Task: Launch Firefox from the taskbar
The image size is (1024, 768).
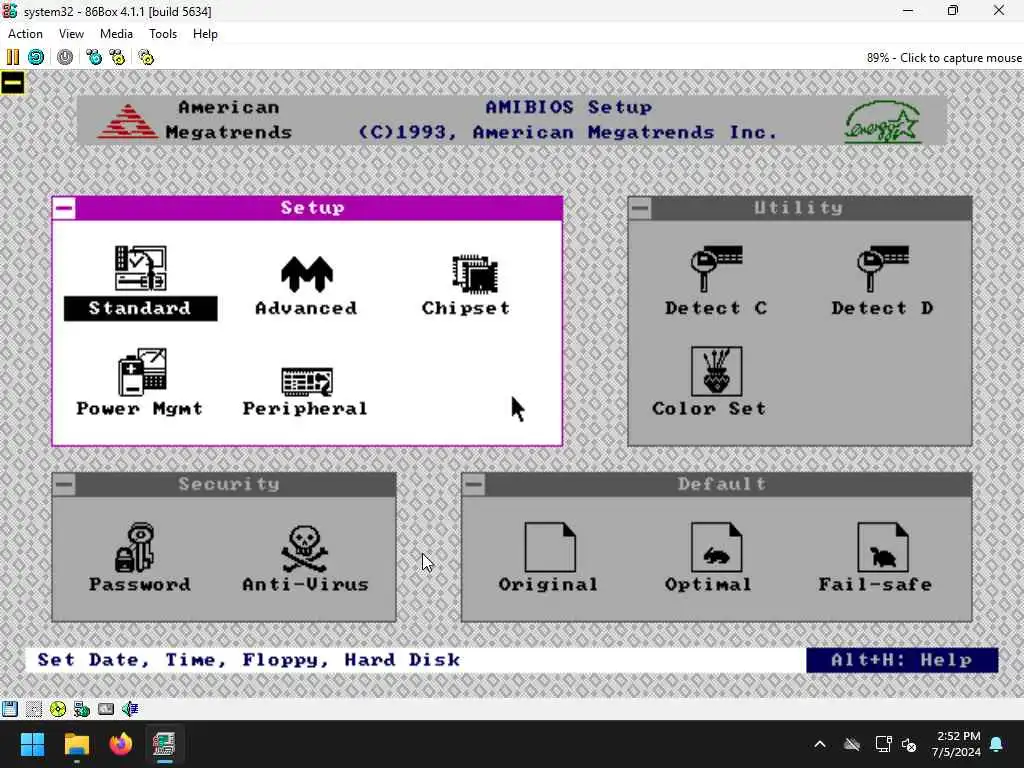Action: click(x=120, y=744)
